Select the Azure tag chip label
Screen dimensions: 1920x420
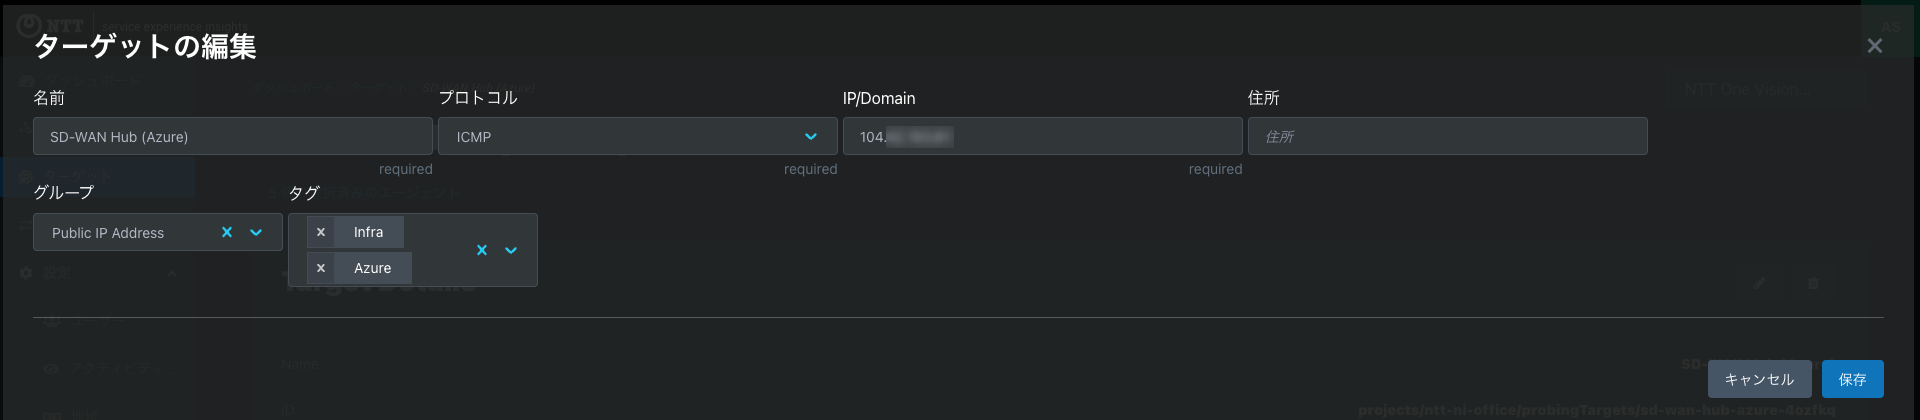coord(372,268)
